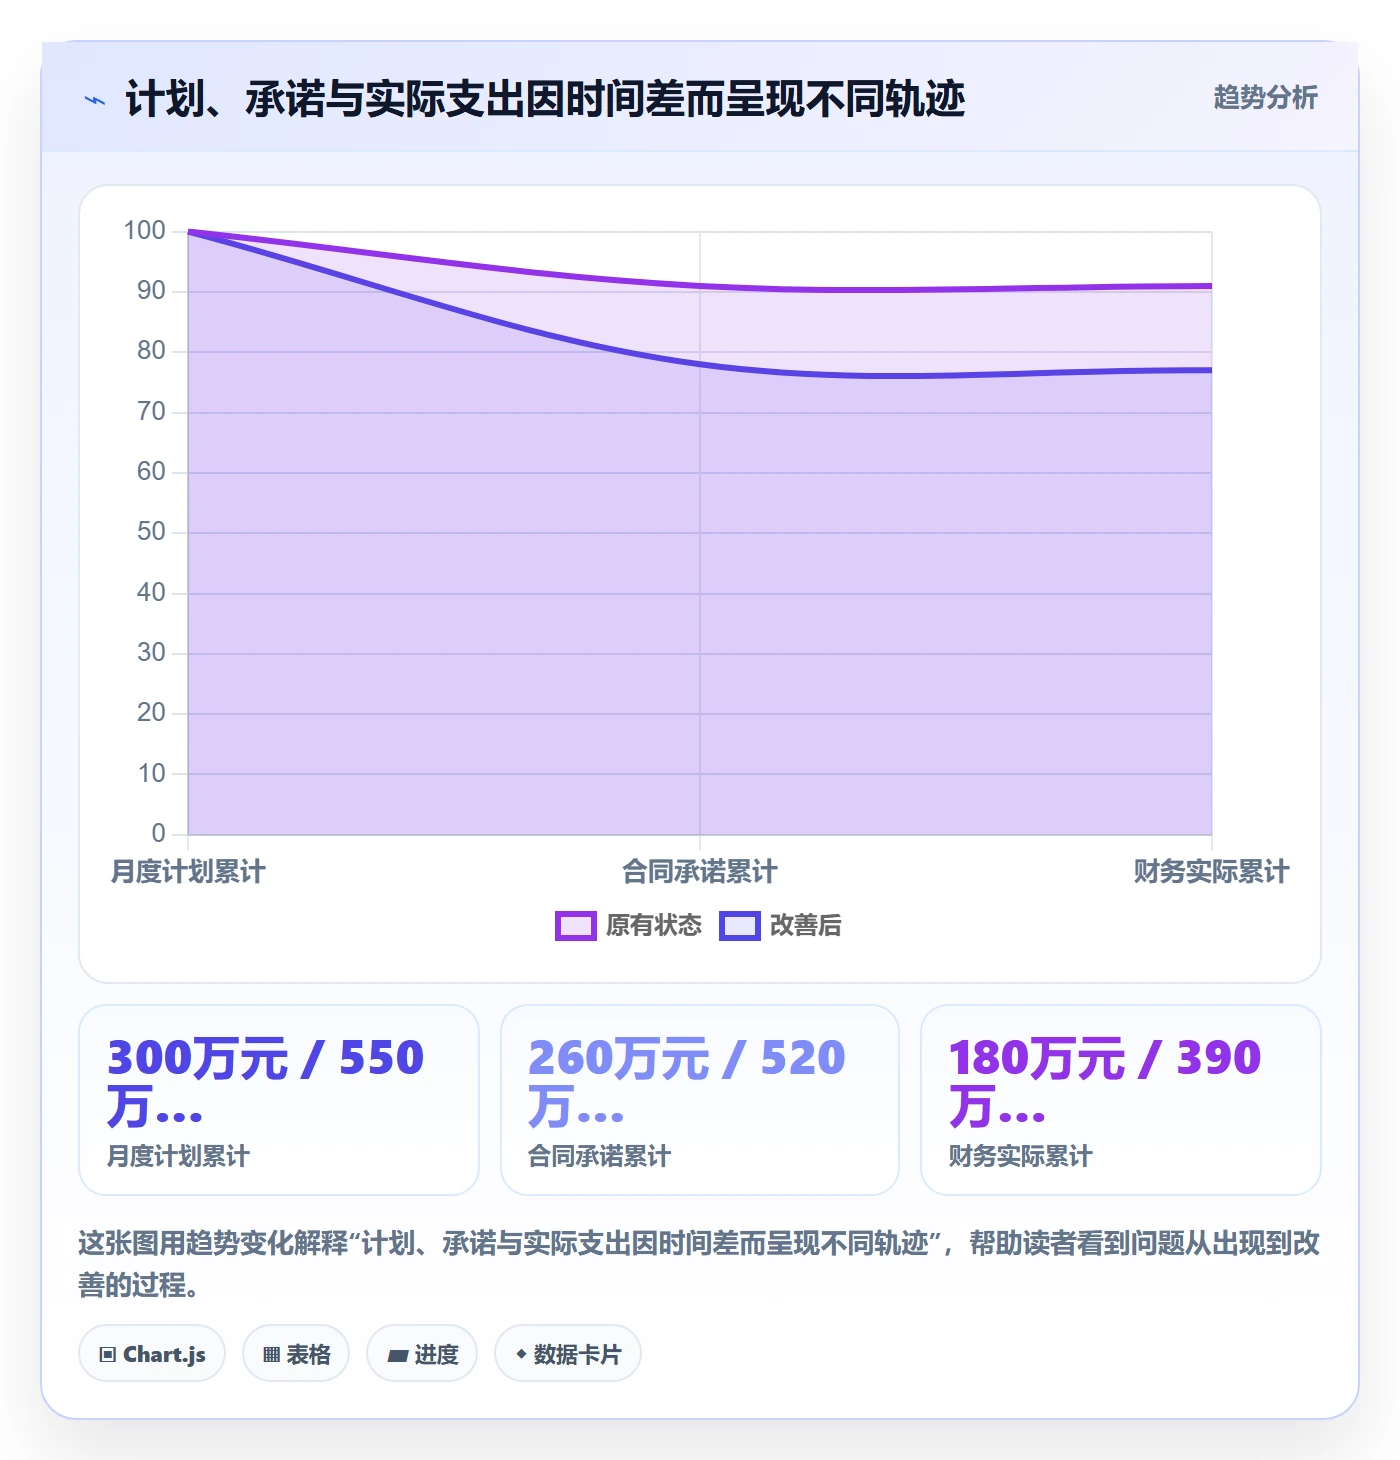
Task: Click blue 改善后 line end at 财务实际累计
Action: (x=1211, y=370)
